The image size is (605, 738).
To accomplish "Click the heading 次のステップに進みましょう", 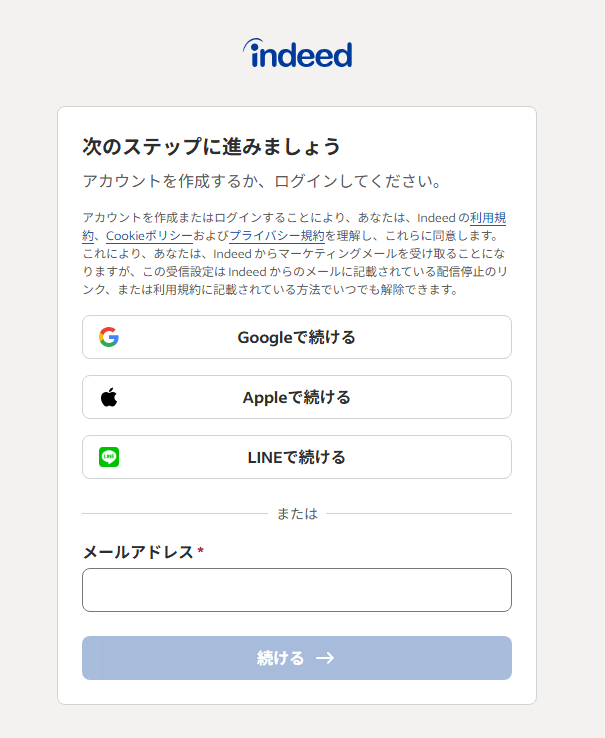I will click(211, 146).
